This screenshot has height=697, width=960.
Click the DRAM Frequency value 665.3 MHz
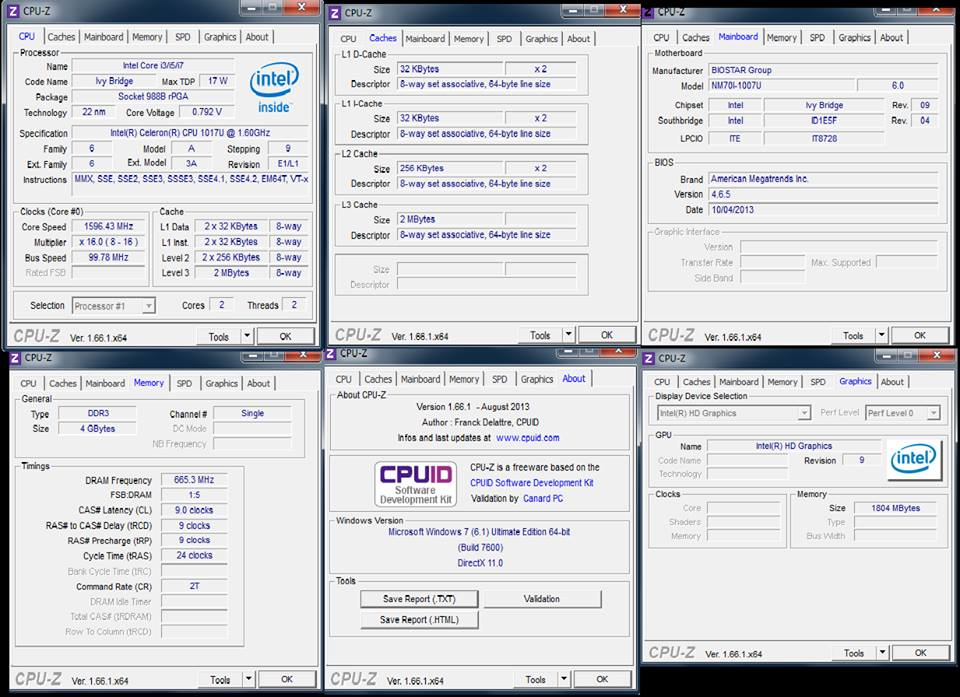pos(194,480)
